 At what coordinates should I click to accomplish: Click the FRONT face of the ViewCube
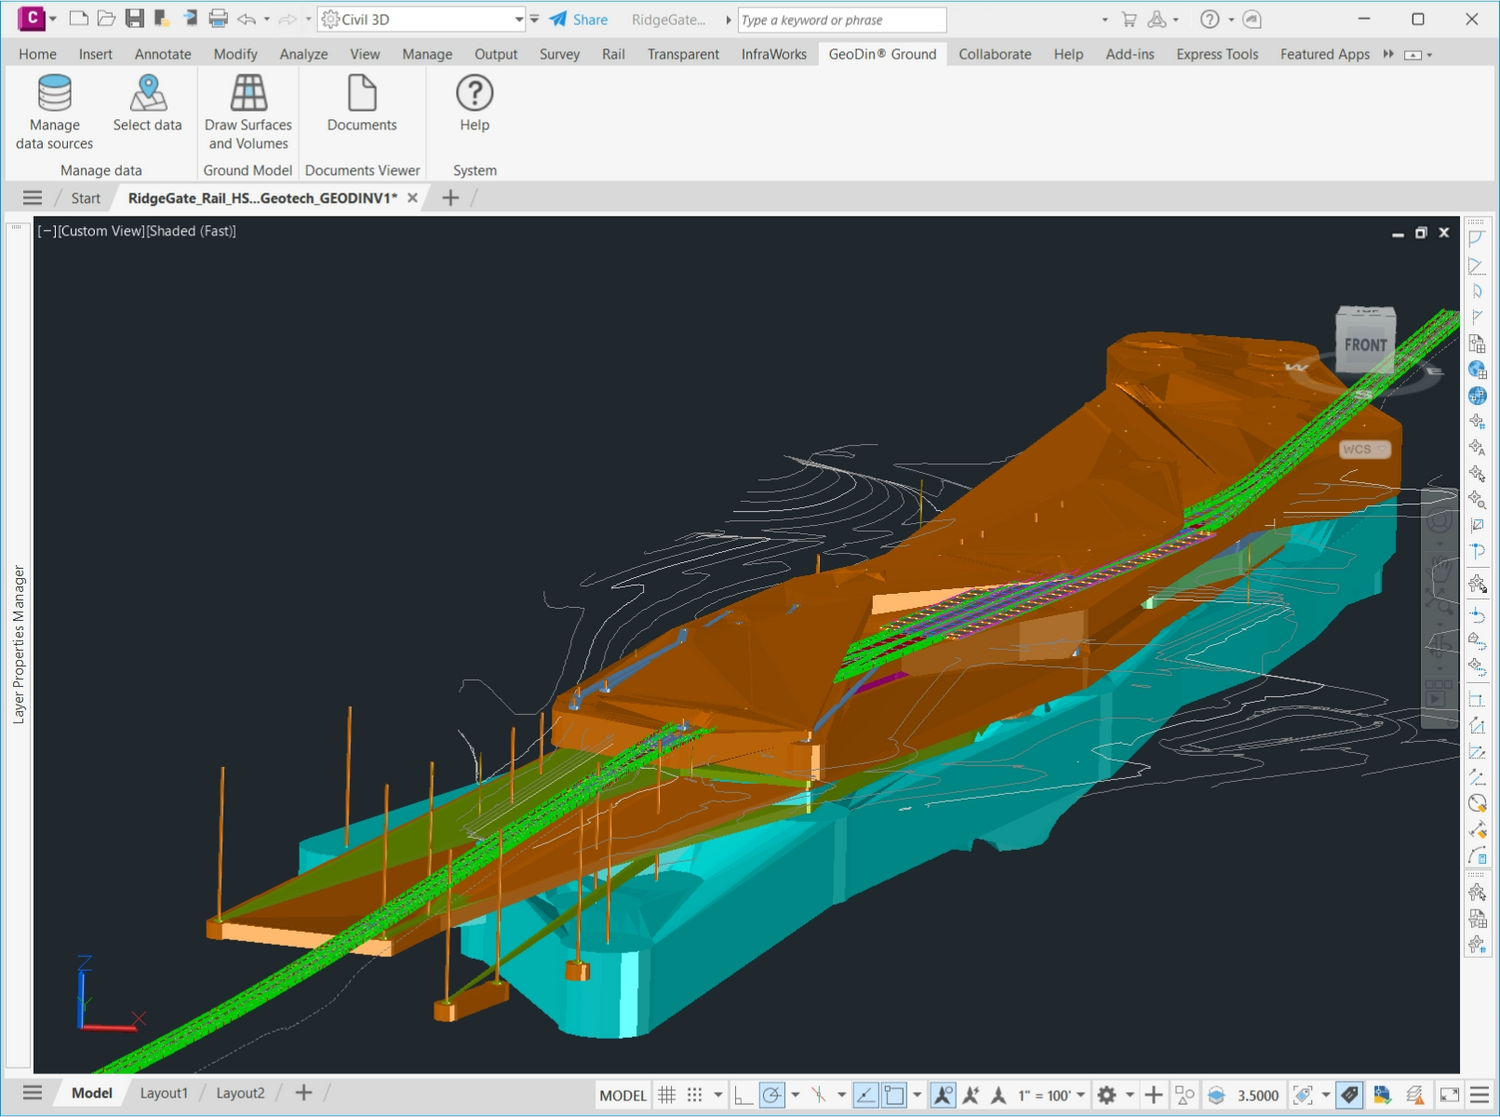click(x=1365, y=345)
